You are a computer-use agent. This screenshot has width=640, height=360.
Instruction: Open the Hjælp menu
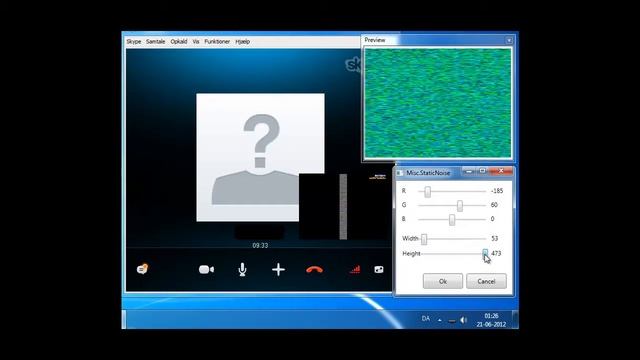coord(242,42)
